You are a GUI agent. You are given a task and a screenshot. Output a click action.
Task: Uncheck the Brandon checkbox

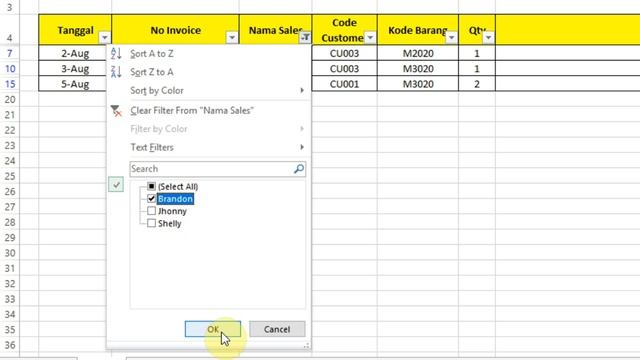pyautogui.click(x=151, y=199)
